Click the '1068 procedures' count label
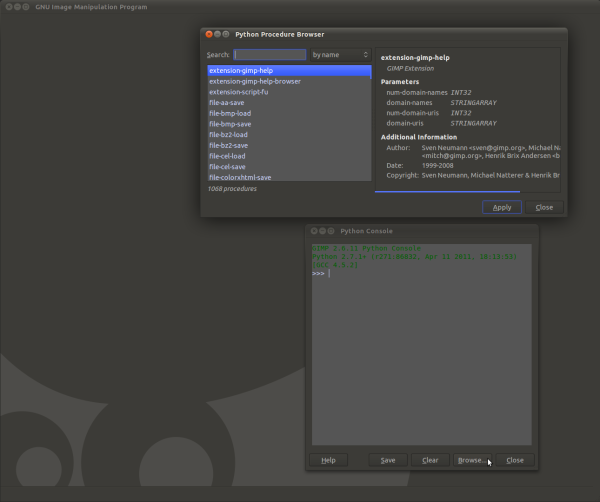 (232, 189)
